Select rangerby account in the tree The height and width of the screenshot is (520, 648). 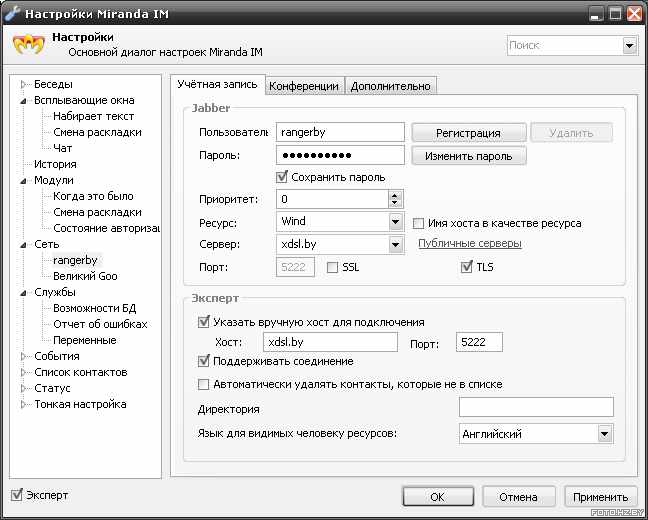click(x=75, y=260)
